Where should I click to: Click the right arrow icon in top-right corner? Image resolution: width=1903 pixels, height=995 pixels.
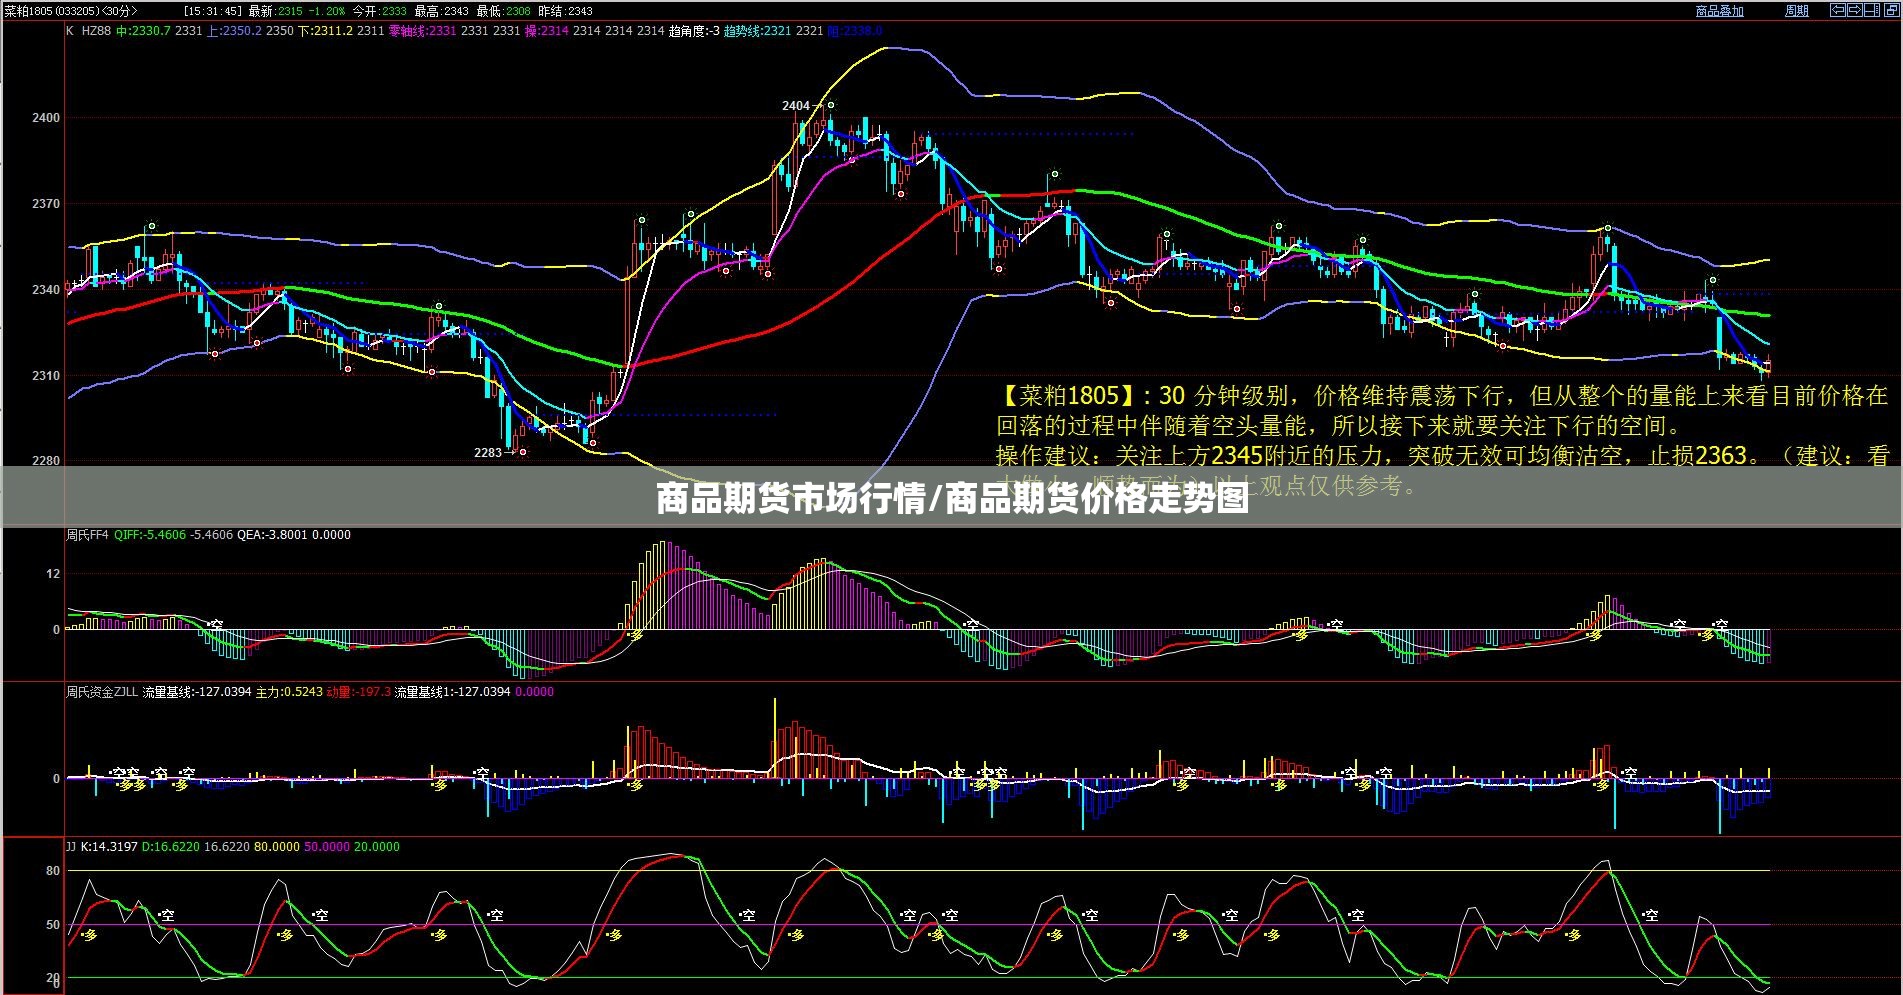coord(1853,10)
